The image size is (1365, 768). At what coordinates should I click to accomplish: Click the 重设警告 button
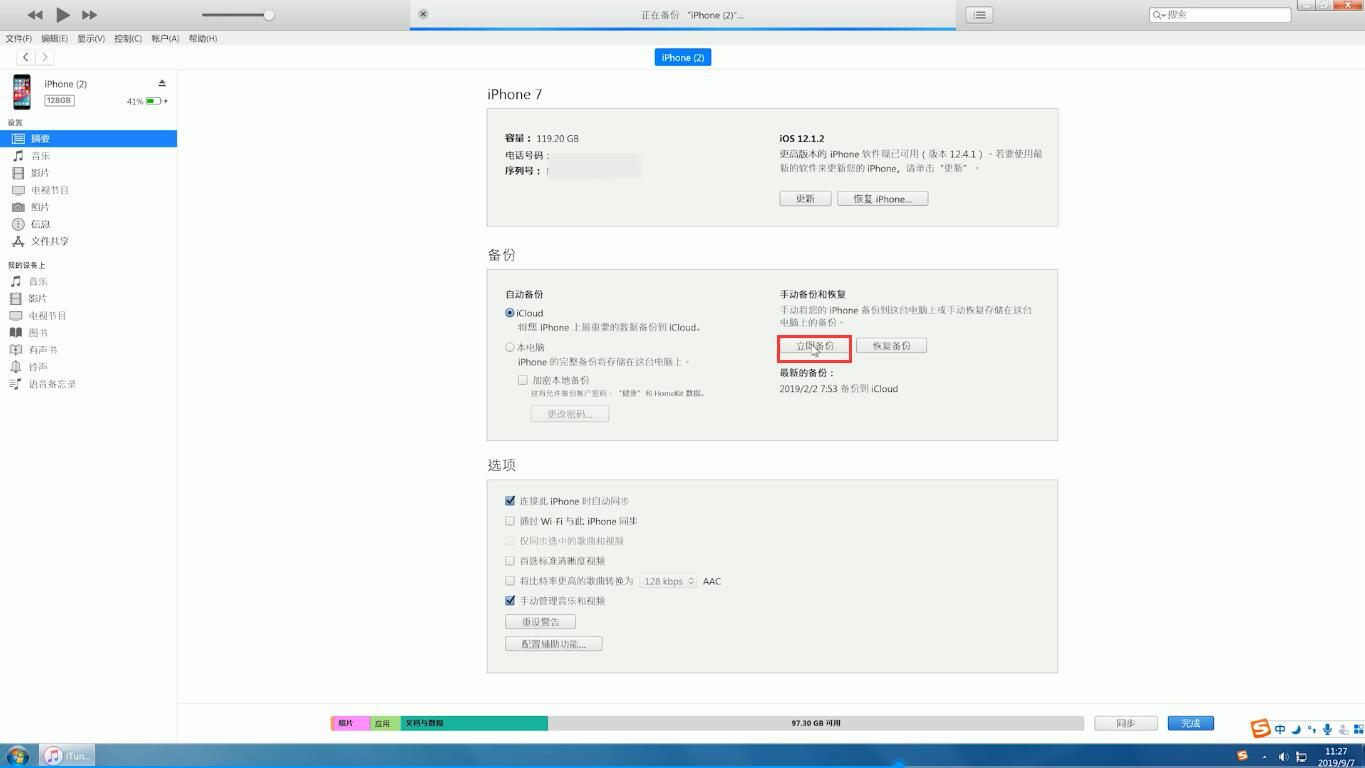coord(541,622)
